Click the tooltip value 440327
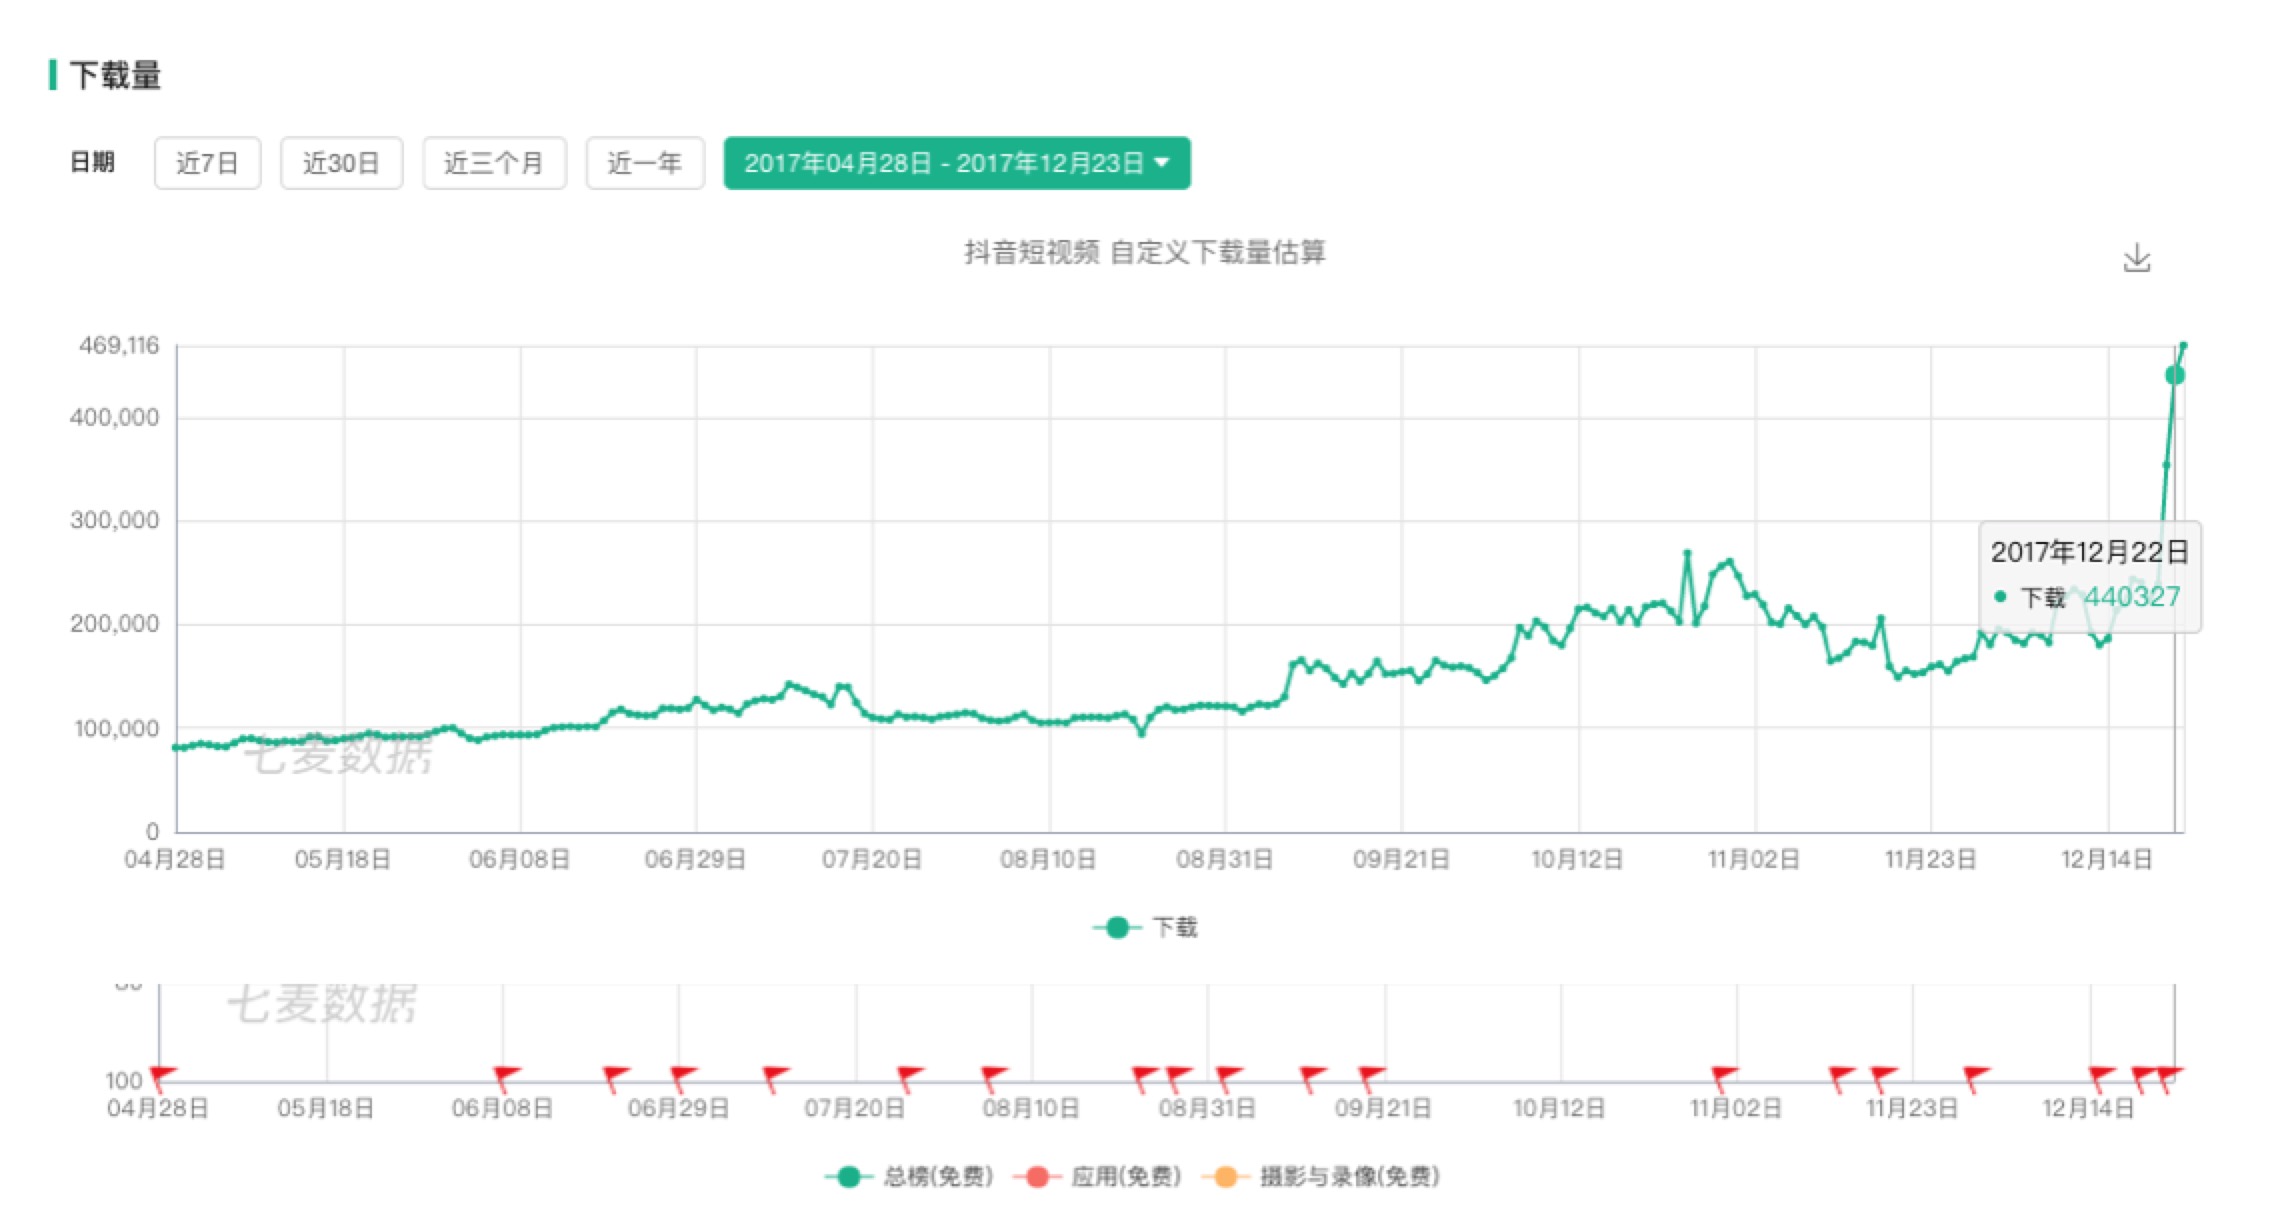Viewport: 2296px width, 1224px height. [x=2132, y=597]
